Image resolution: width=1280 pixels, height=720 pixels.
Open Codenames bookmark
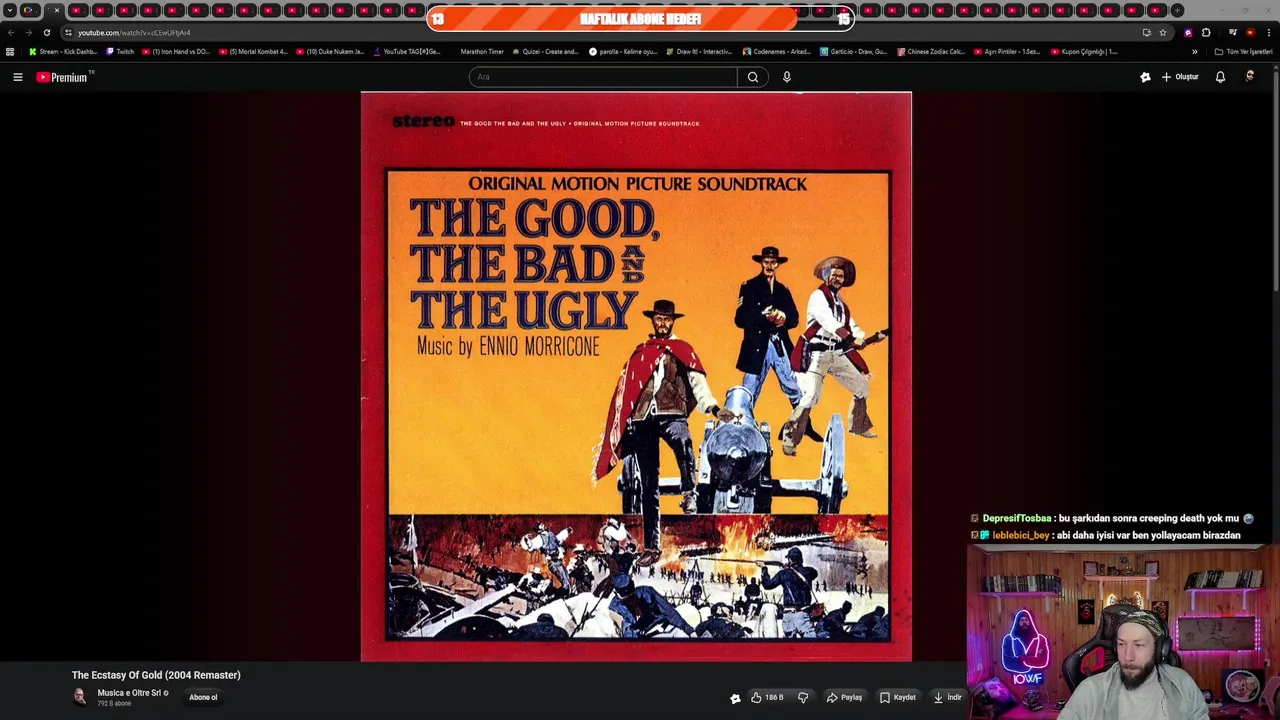click(776, 52)
